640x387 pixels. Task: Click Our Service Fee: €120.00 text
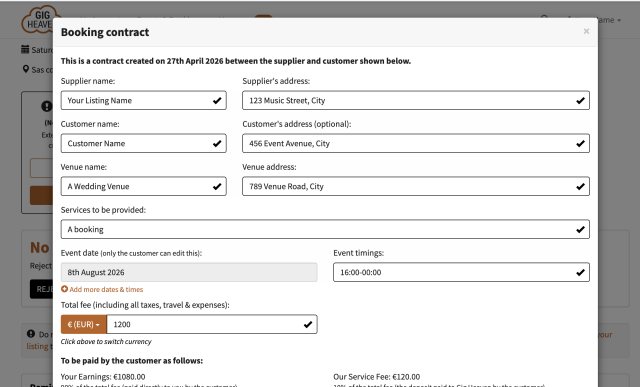coord(376,377)
